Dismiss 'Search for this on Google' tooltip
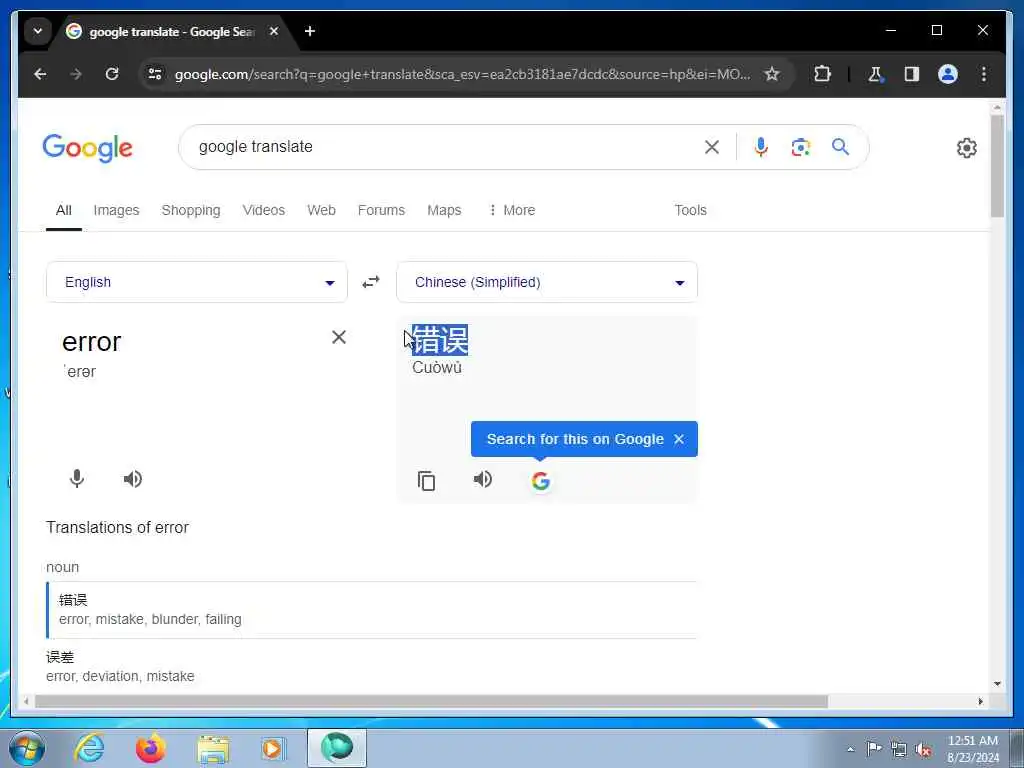Viewport: 1024px width, 768px height. coord(679,439)
